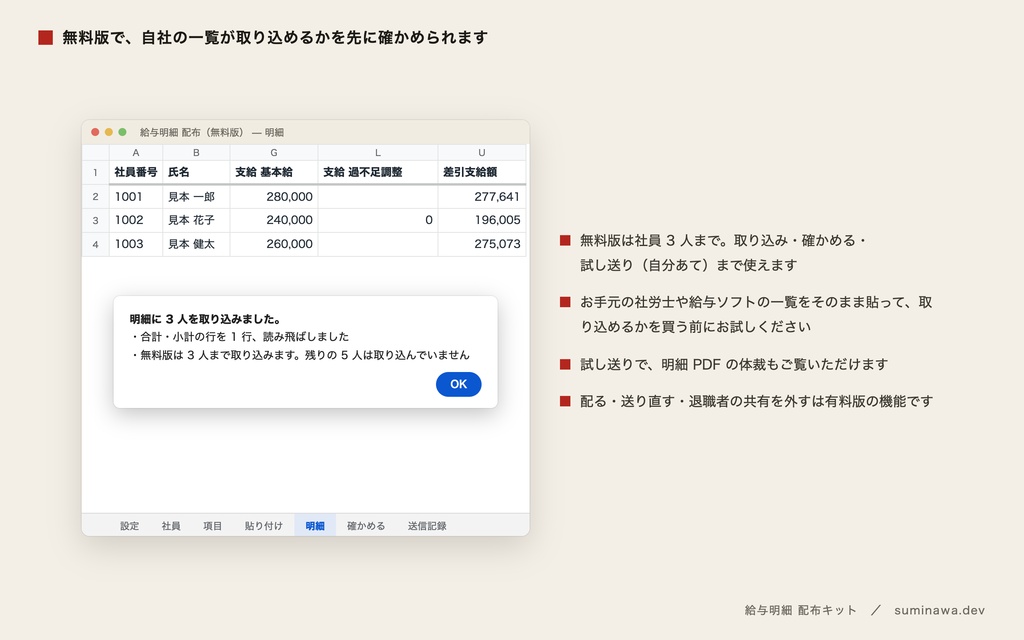
Task: Select column A header
Action: click(136, 153)
